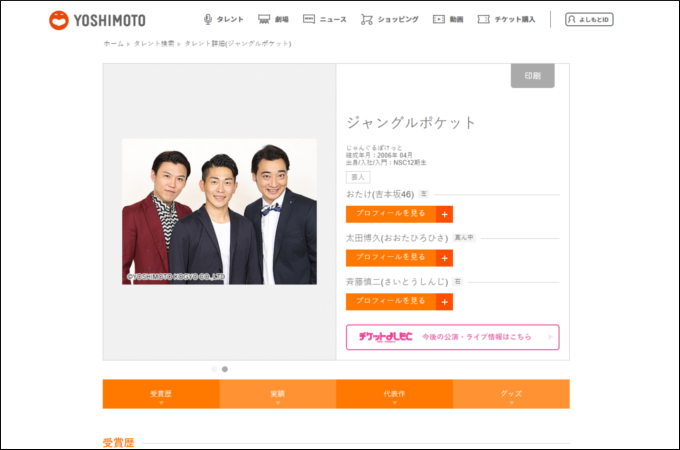680x450 pixels.
Task: Select first carousel dot under photo
Action: (x=214, y=369)
